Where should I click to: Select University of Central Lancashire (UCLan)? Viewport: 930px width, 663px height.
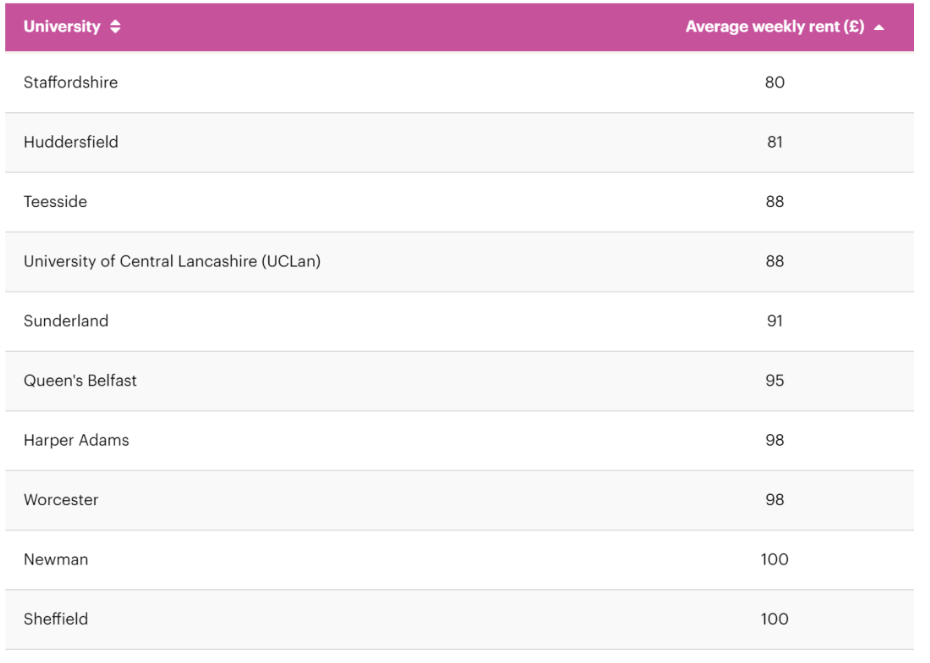tap(172, 261)
